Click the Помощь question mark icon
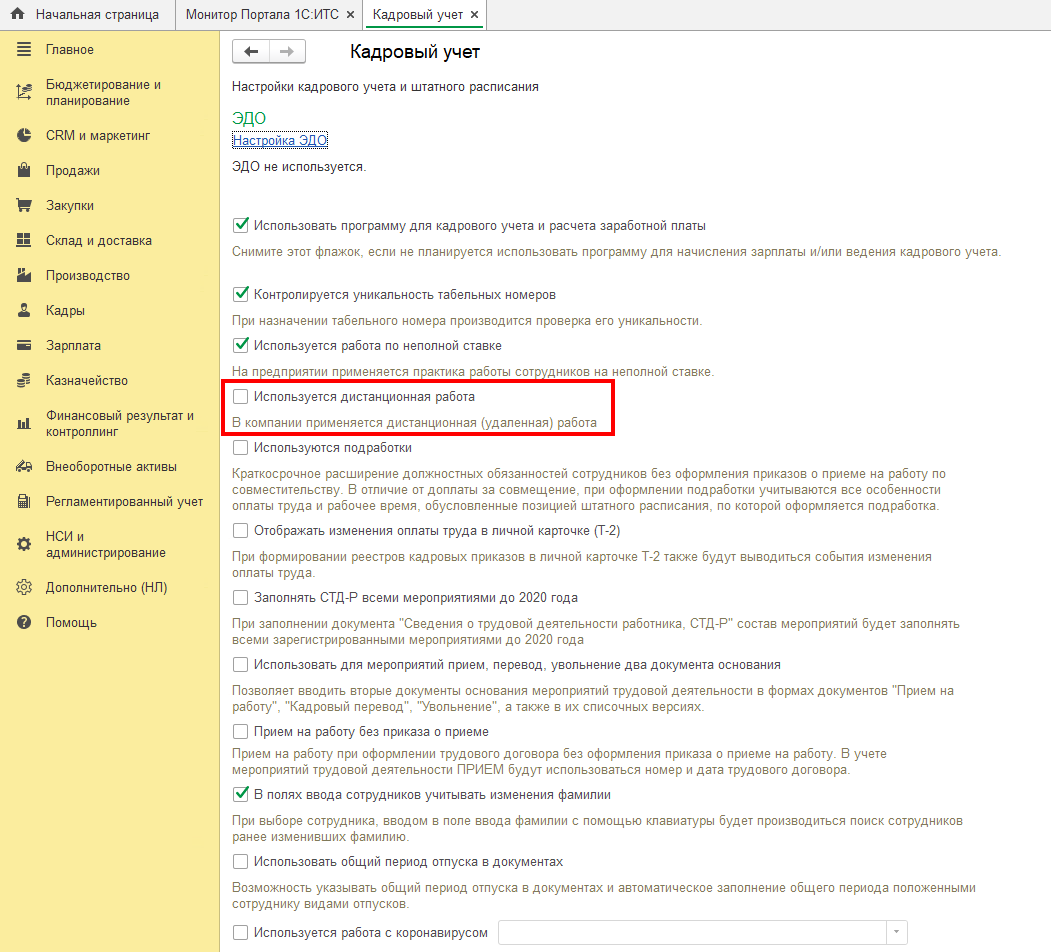Image resolution: width=1051 pixels, height=952 pixels. pyautogui.click(x=24, y=622)
